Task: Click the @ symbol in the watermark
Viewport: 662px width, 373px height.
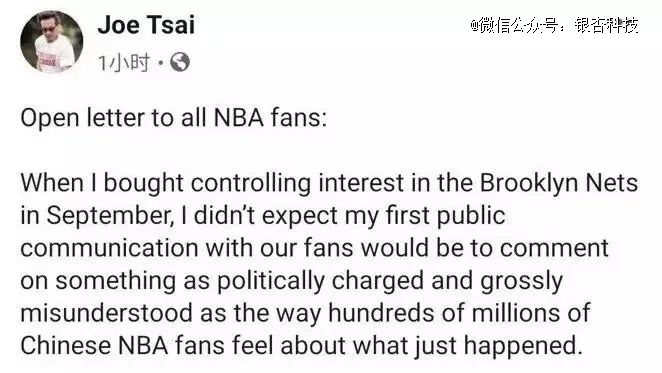Action: pos(475,26)
